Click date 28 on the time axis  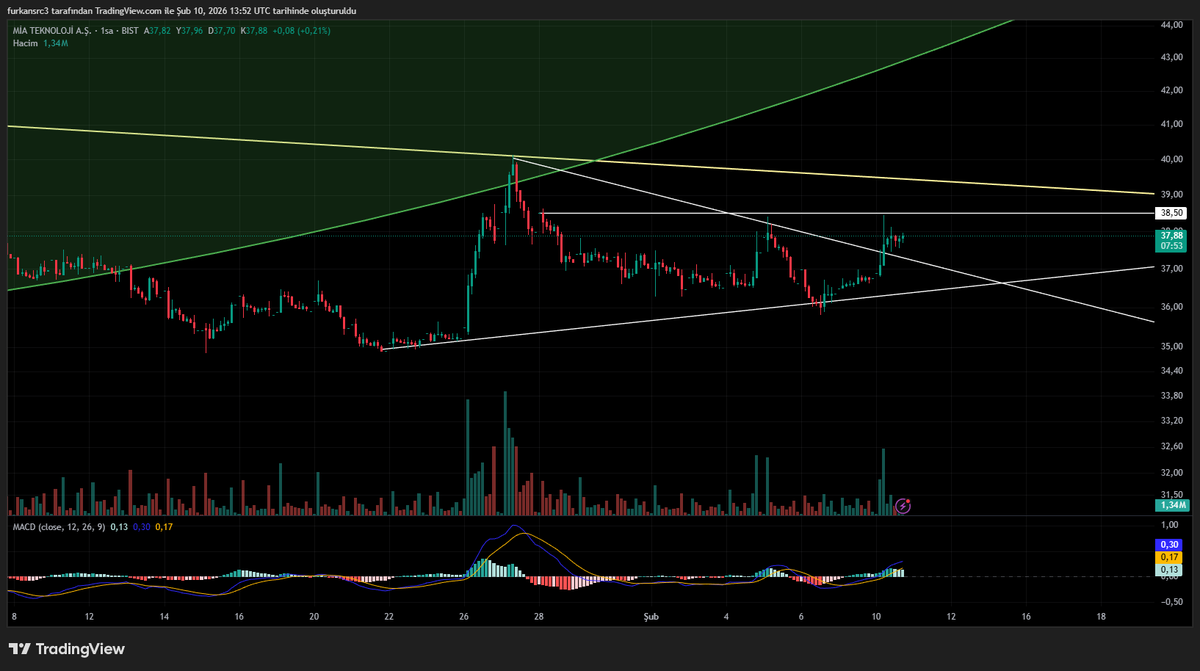pos(539,617)
